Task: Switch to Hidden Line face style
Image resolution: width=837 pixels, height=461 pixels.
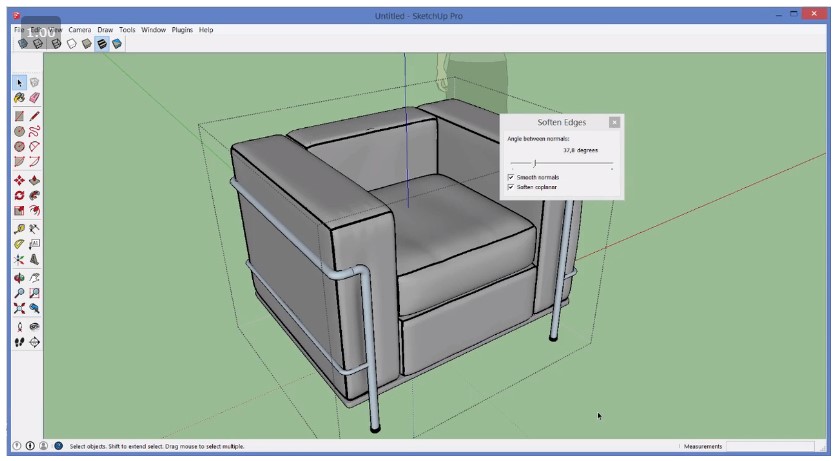Action: coord(72,44)
